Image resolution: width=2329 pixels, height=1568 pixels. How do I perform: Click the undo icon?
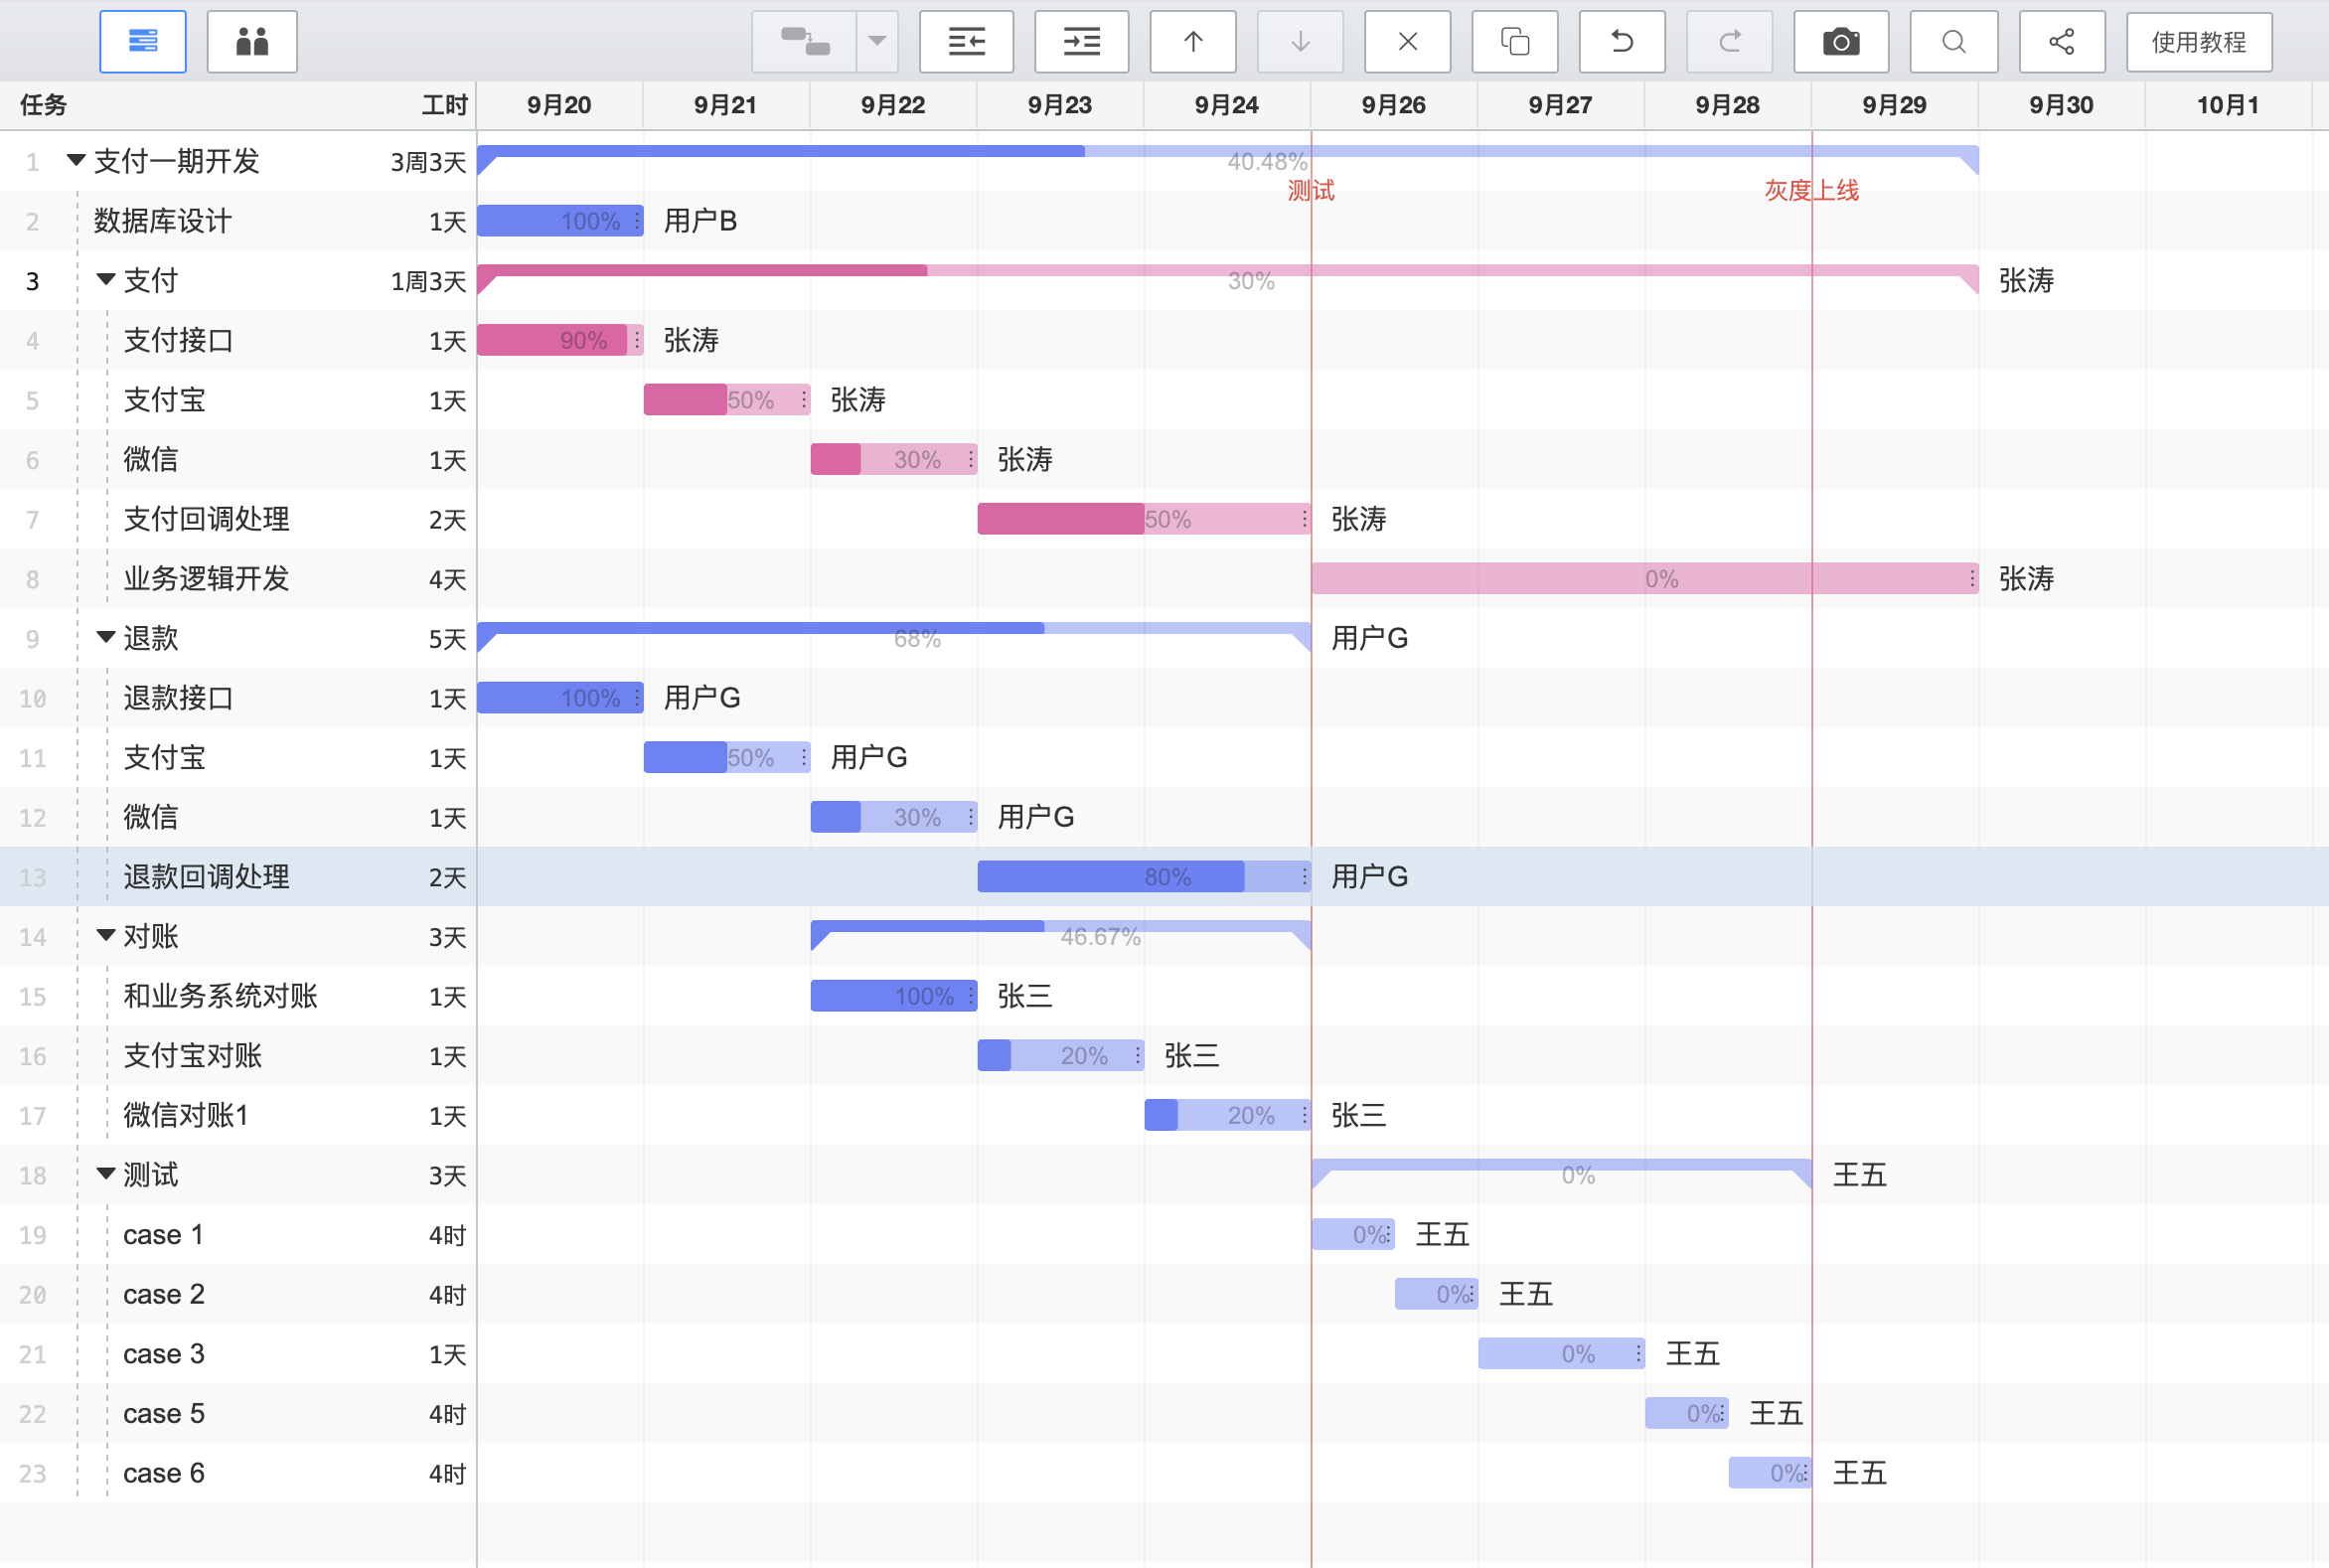pos(1622,42)
